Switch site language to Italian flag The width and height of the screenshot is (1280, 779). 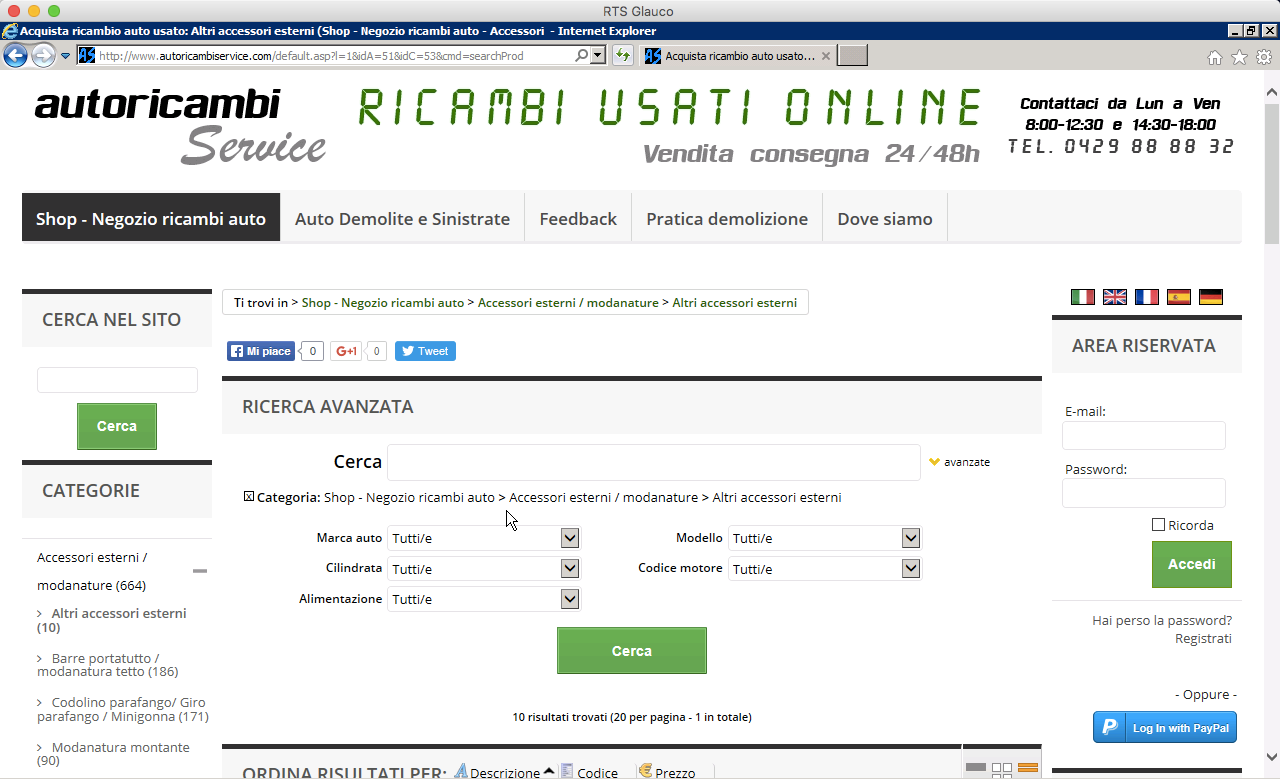pos(1083,297)
